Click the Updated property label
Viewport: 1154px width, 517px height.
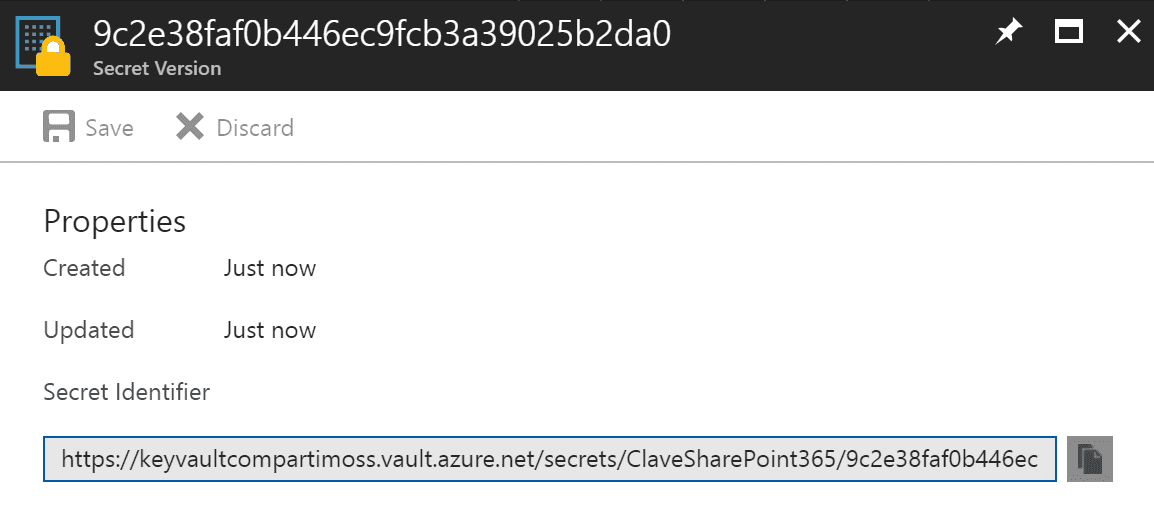point(88,329)
